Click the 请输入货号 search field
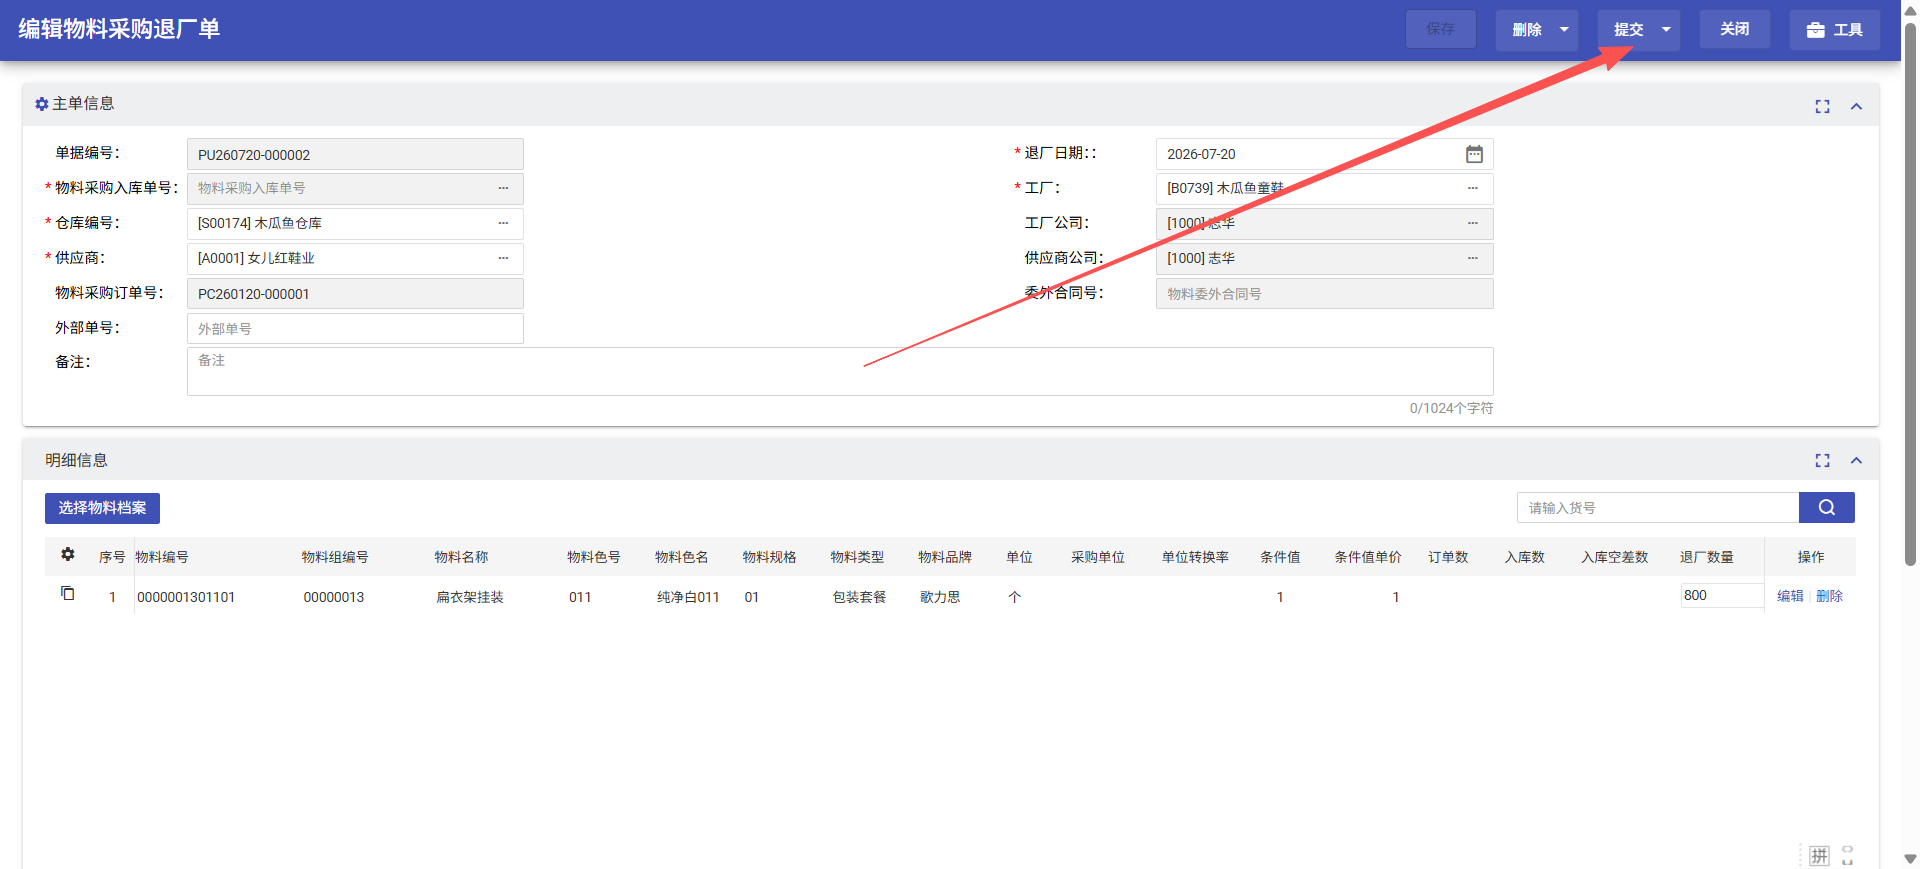The height and width of the screenshot is (869, 1920). [1658, 507]
